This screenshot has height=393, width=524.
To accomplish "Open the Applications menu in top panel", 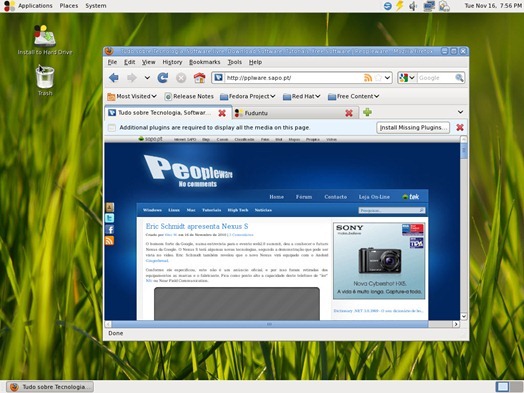I will (35, 6).
